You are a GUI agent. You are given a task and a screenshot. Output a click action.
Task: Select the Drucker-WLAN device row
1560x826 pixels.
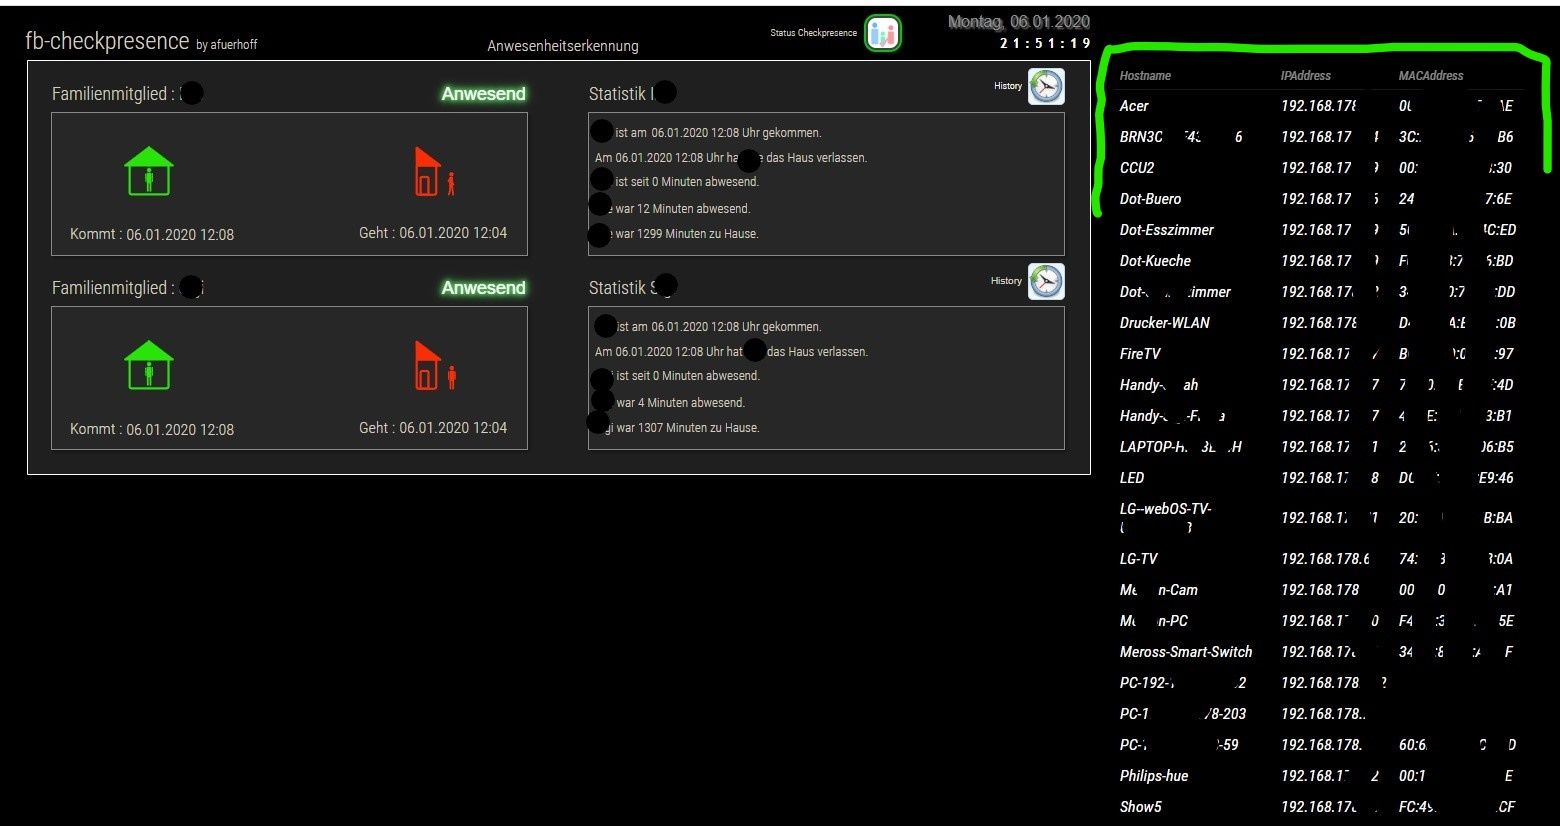(1318, 323)
